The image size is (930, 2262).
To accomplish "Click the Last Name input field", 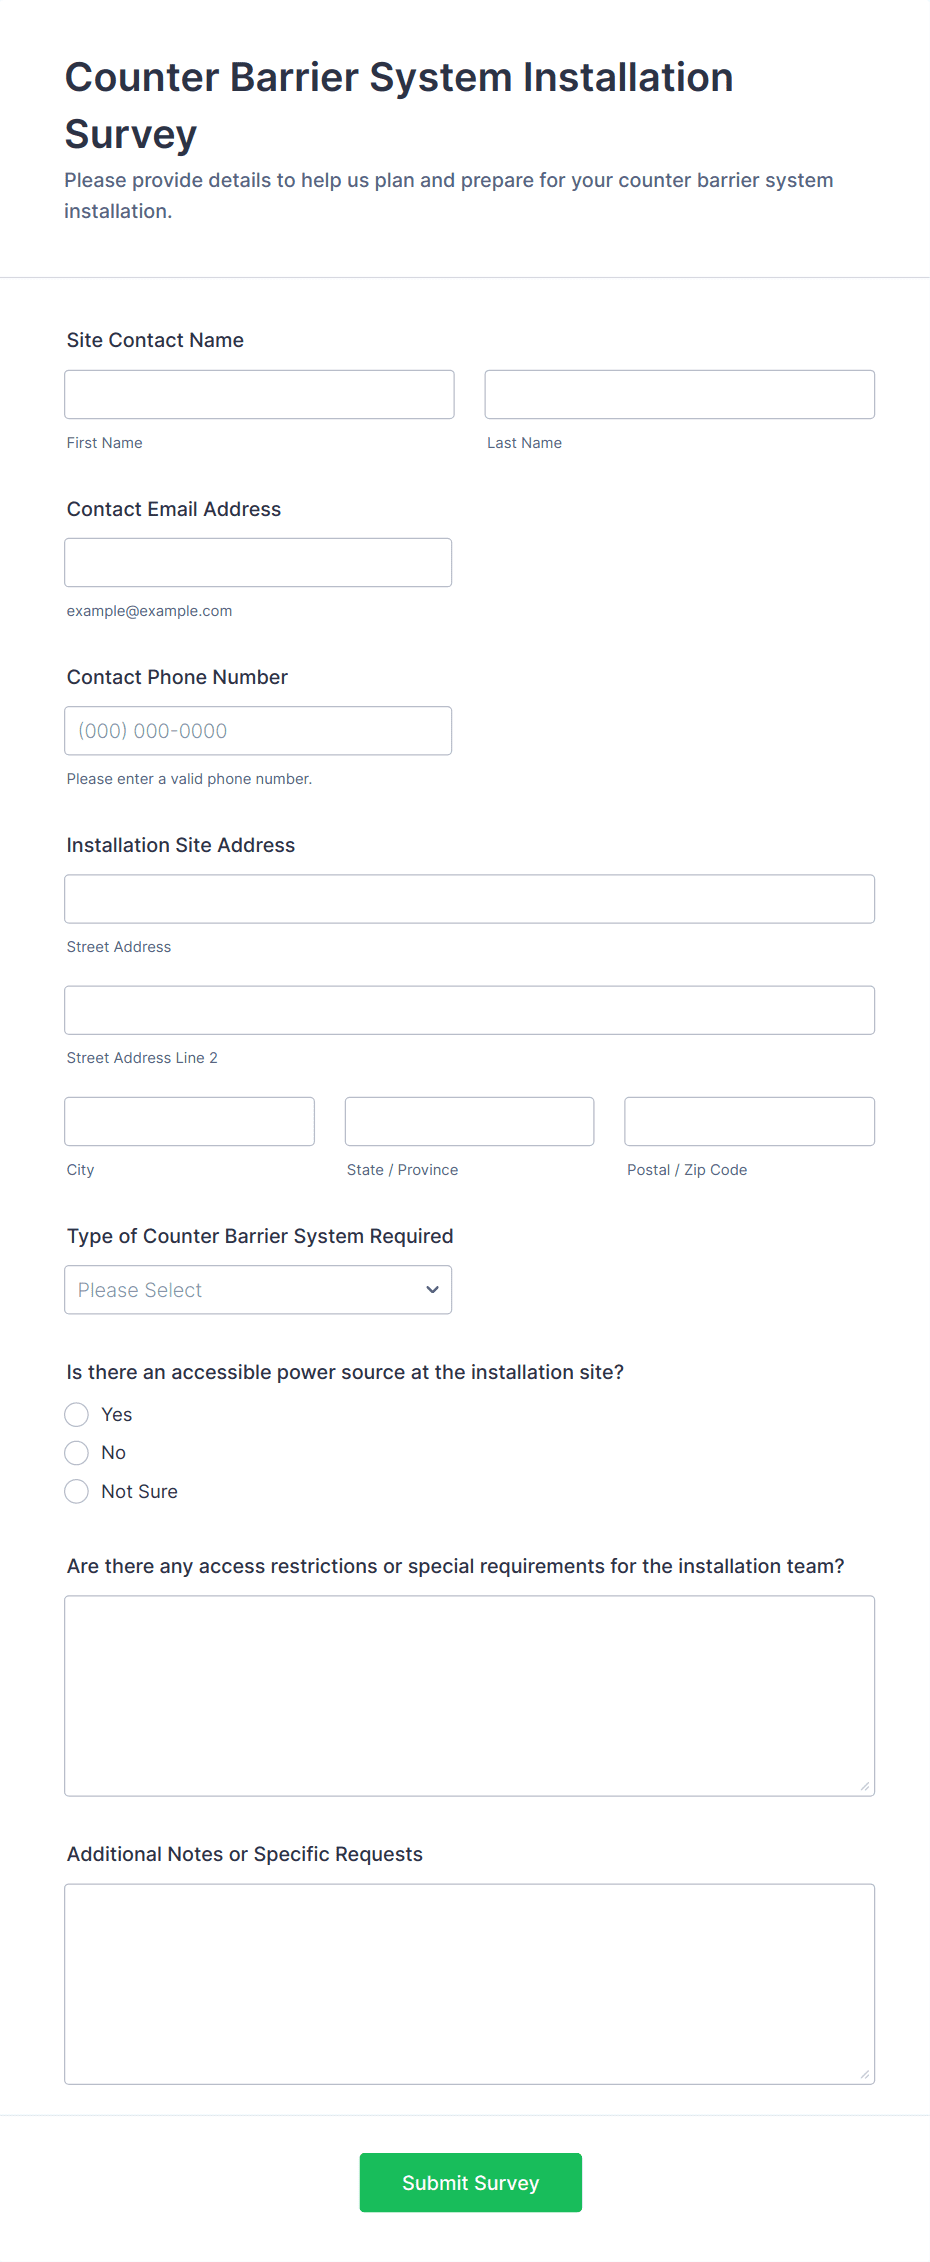I will click(679, 394).
